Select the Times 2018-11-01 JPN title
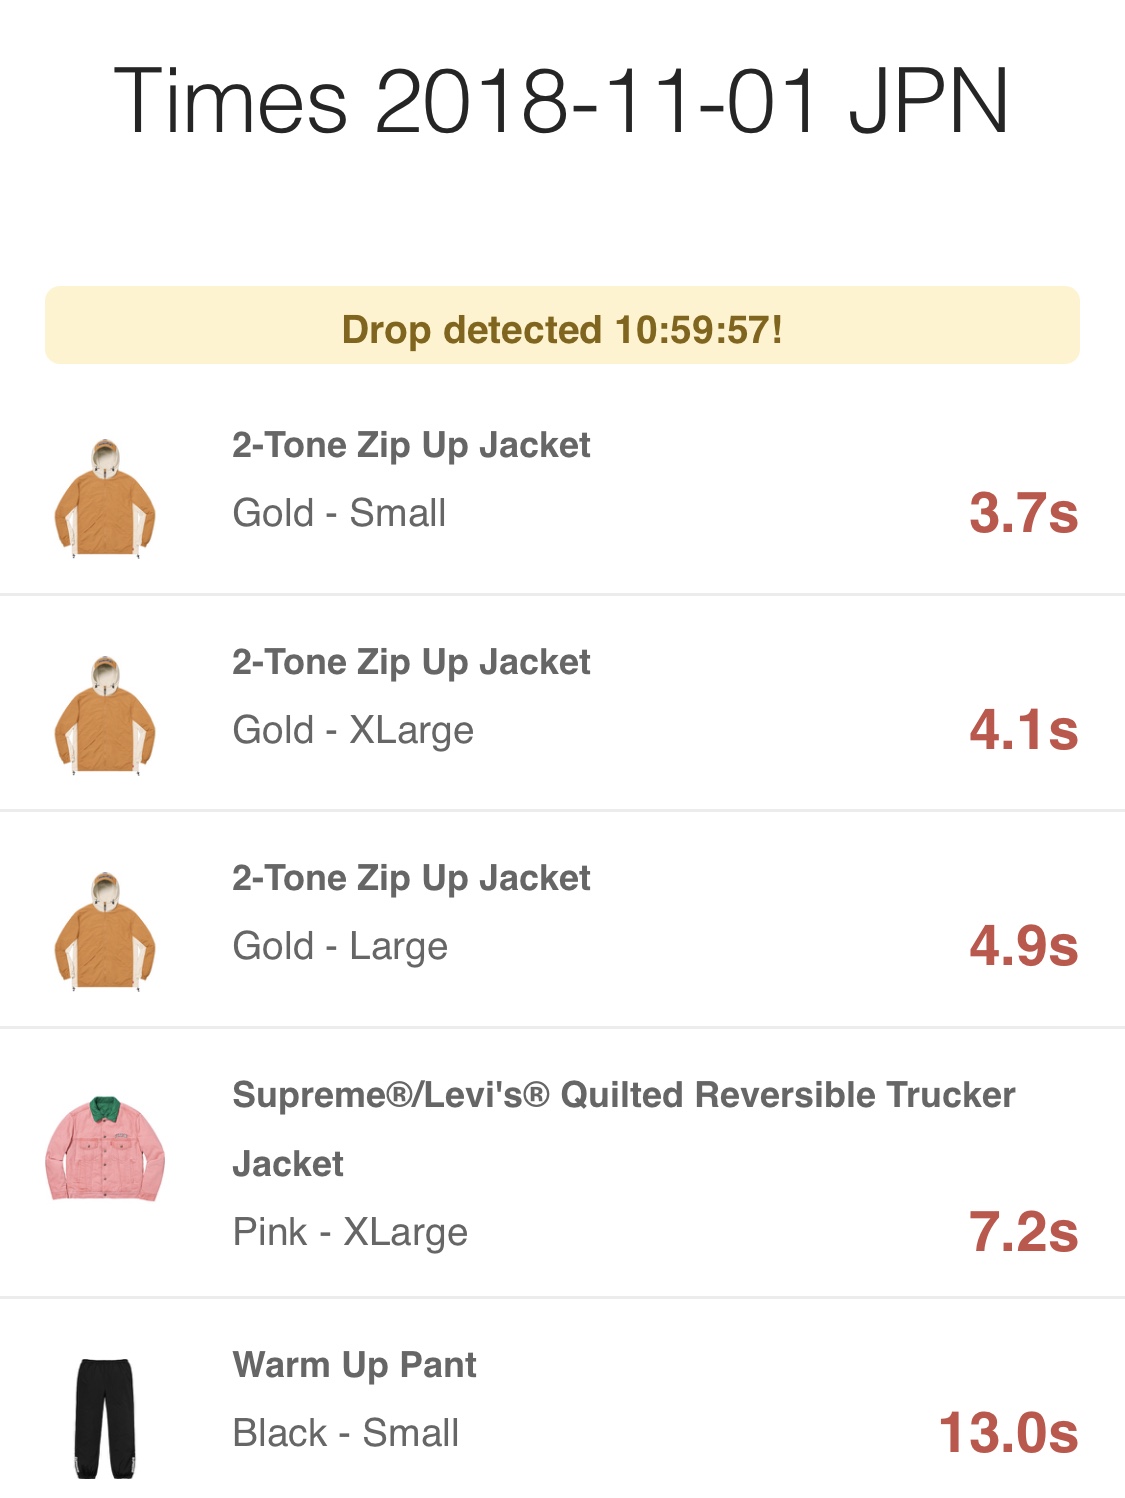Image resolution: width=1125 pixels, height=1498 pixels. pyautogui.click(x=561, y=101)
